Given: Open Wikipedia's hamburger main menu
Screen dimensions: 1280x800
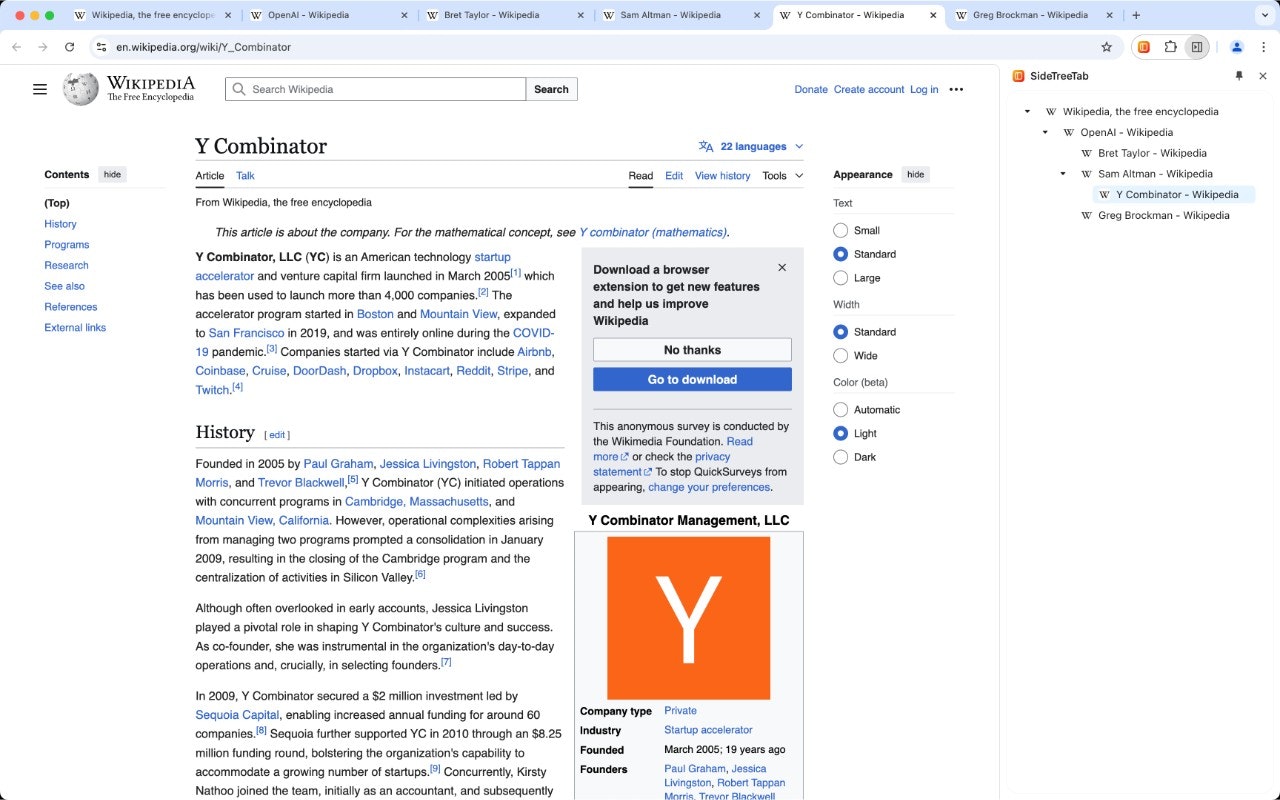Looking at the screenshot, I should [40, 89].
